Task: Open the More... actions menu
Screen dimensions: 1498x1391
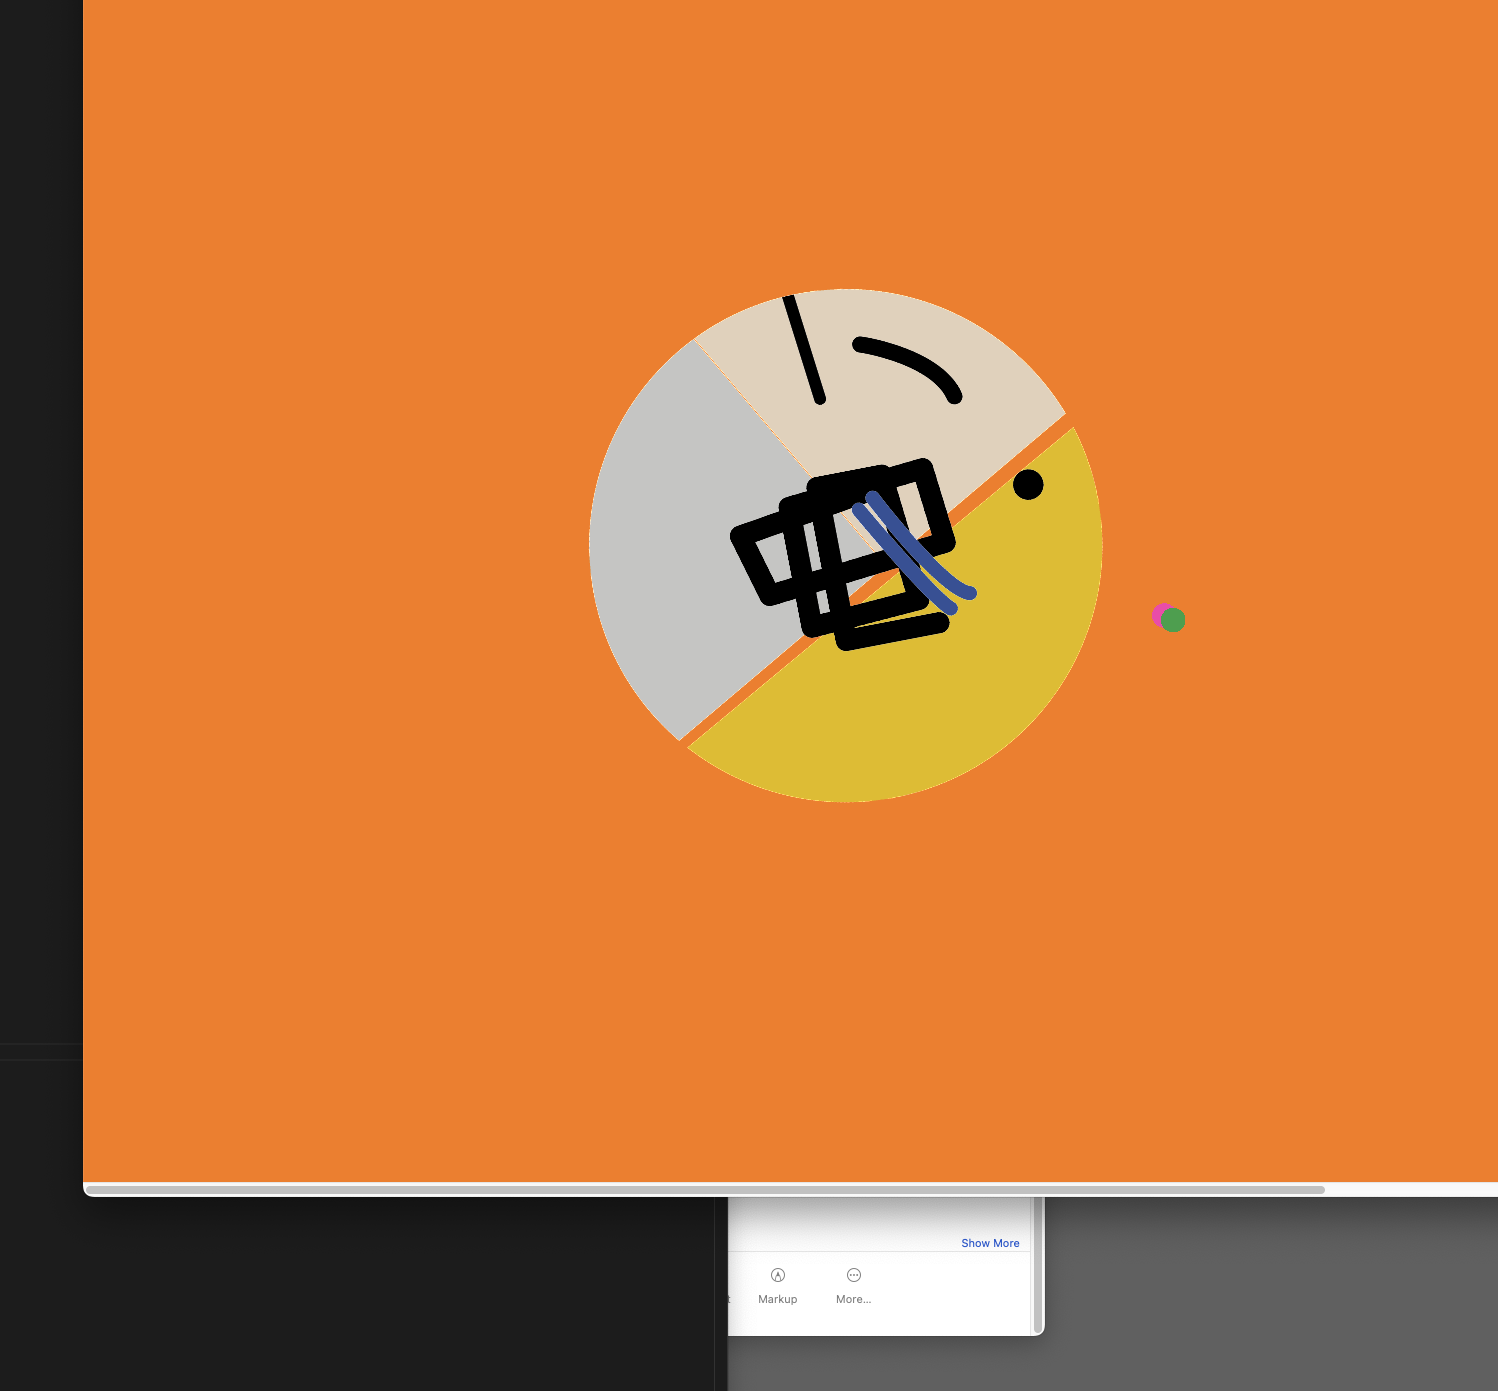Action: pyautogui.click(x=853, y=1285)
